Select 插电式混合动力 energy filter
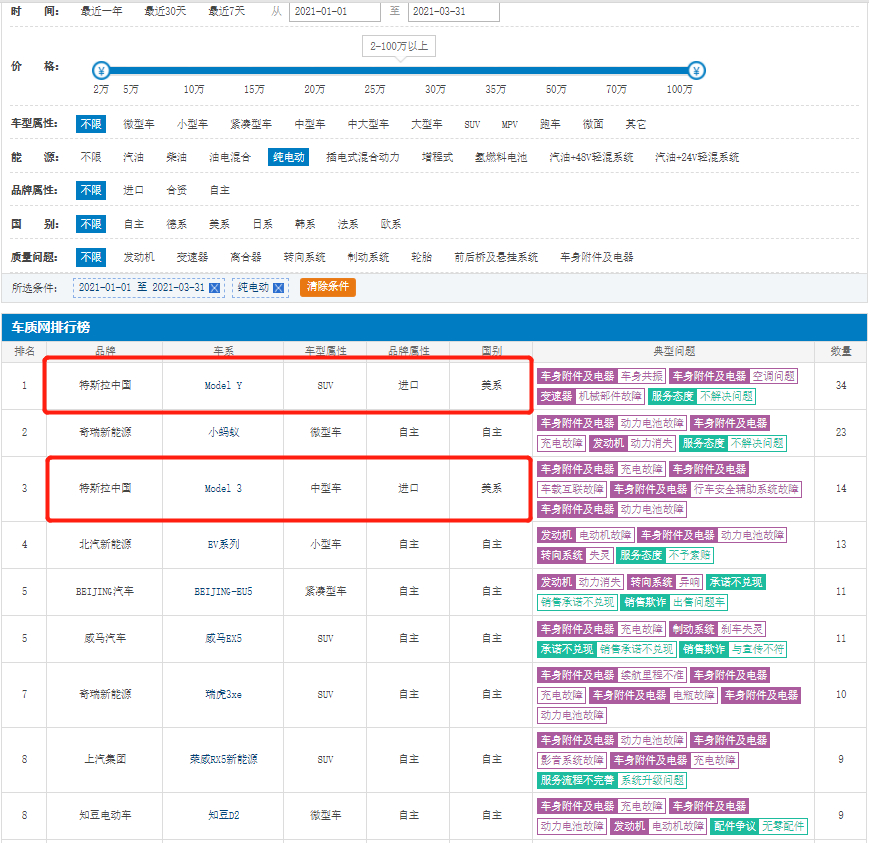Image resolution: width=869 pixels, height=843 pixels. click(363, 157)
